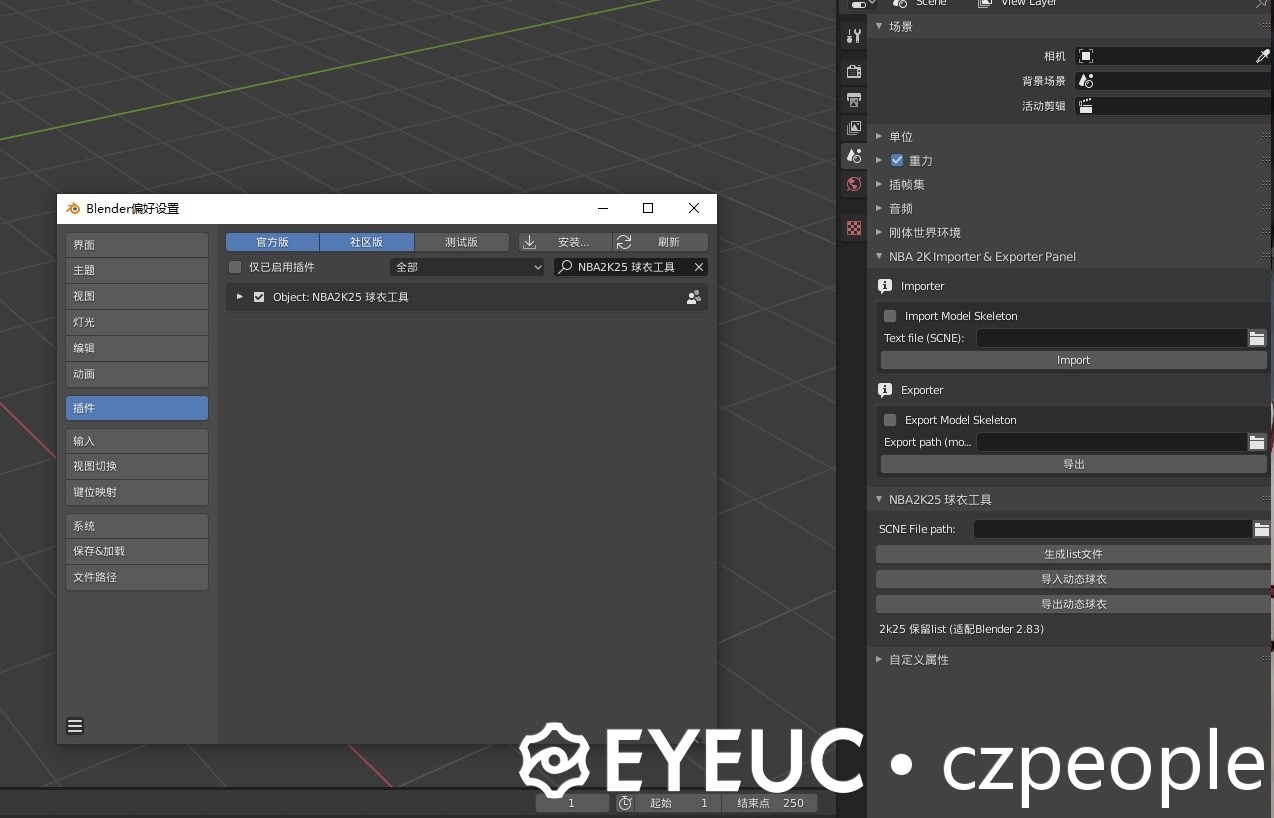1274x818 pixels.
Task: Click the folder icon for Text file (SCNE)
Action: 1257,338
